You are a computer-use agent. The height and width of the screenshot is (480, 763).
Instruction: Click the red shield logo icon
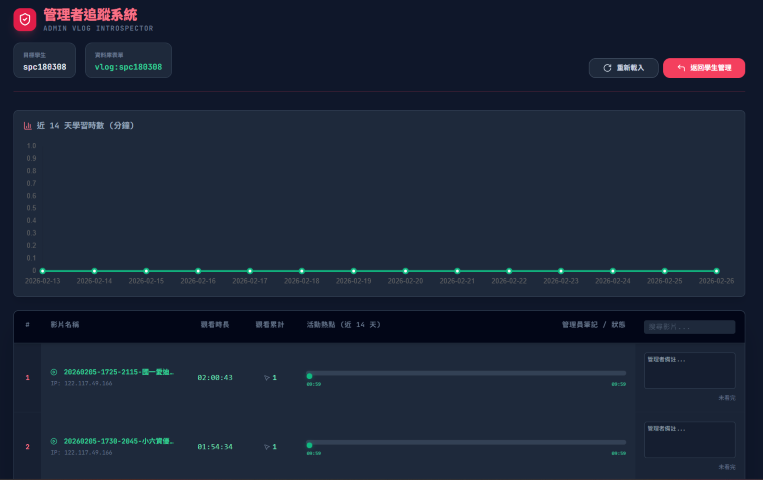click(24, 19)
